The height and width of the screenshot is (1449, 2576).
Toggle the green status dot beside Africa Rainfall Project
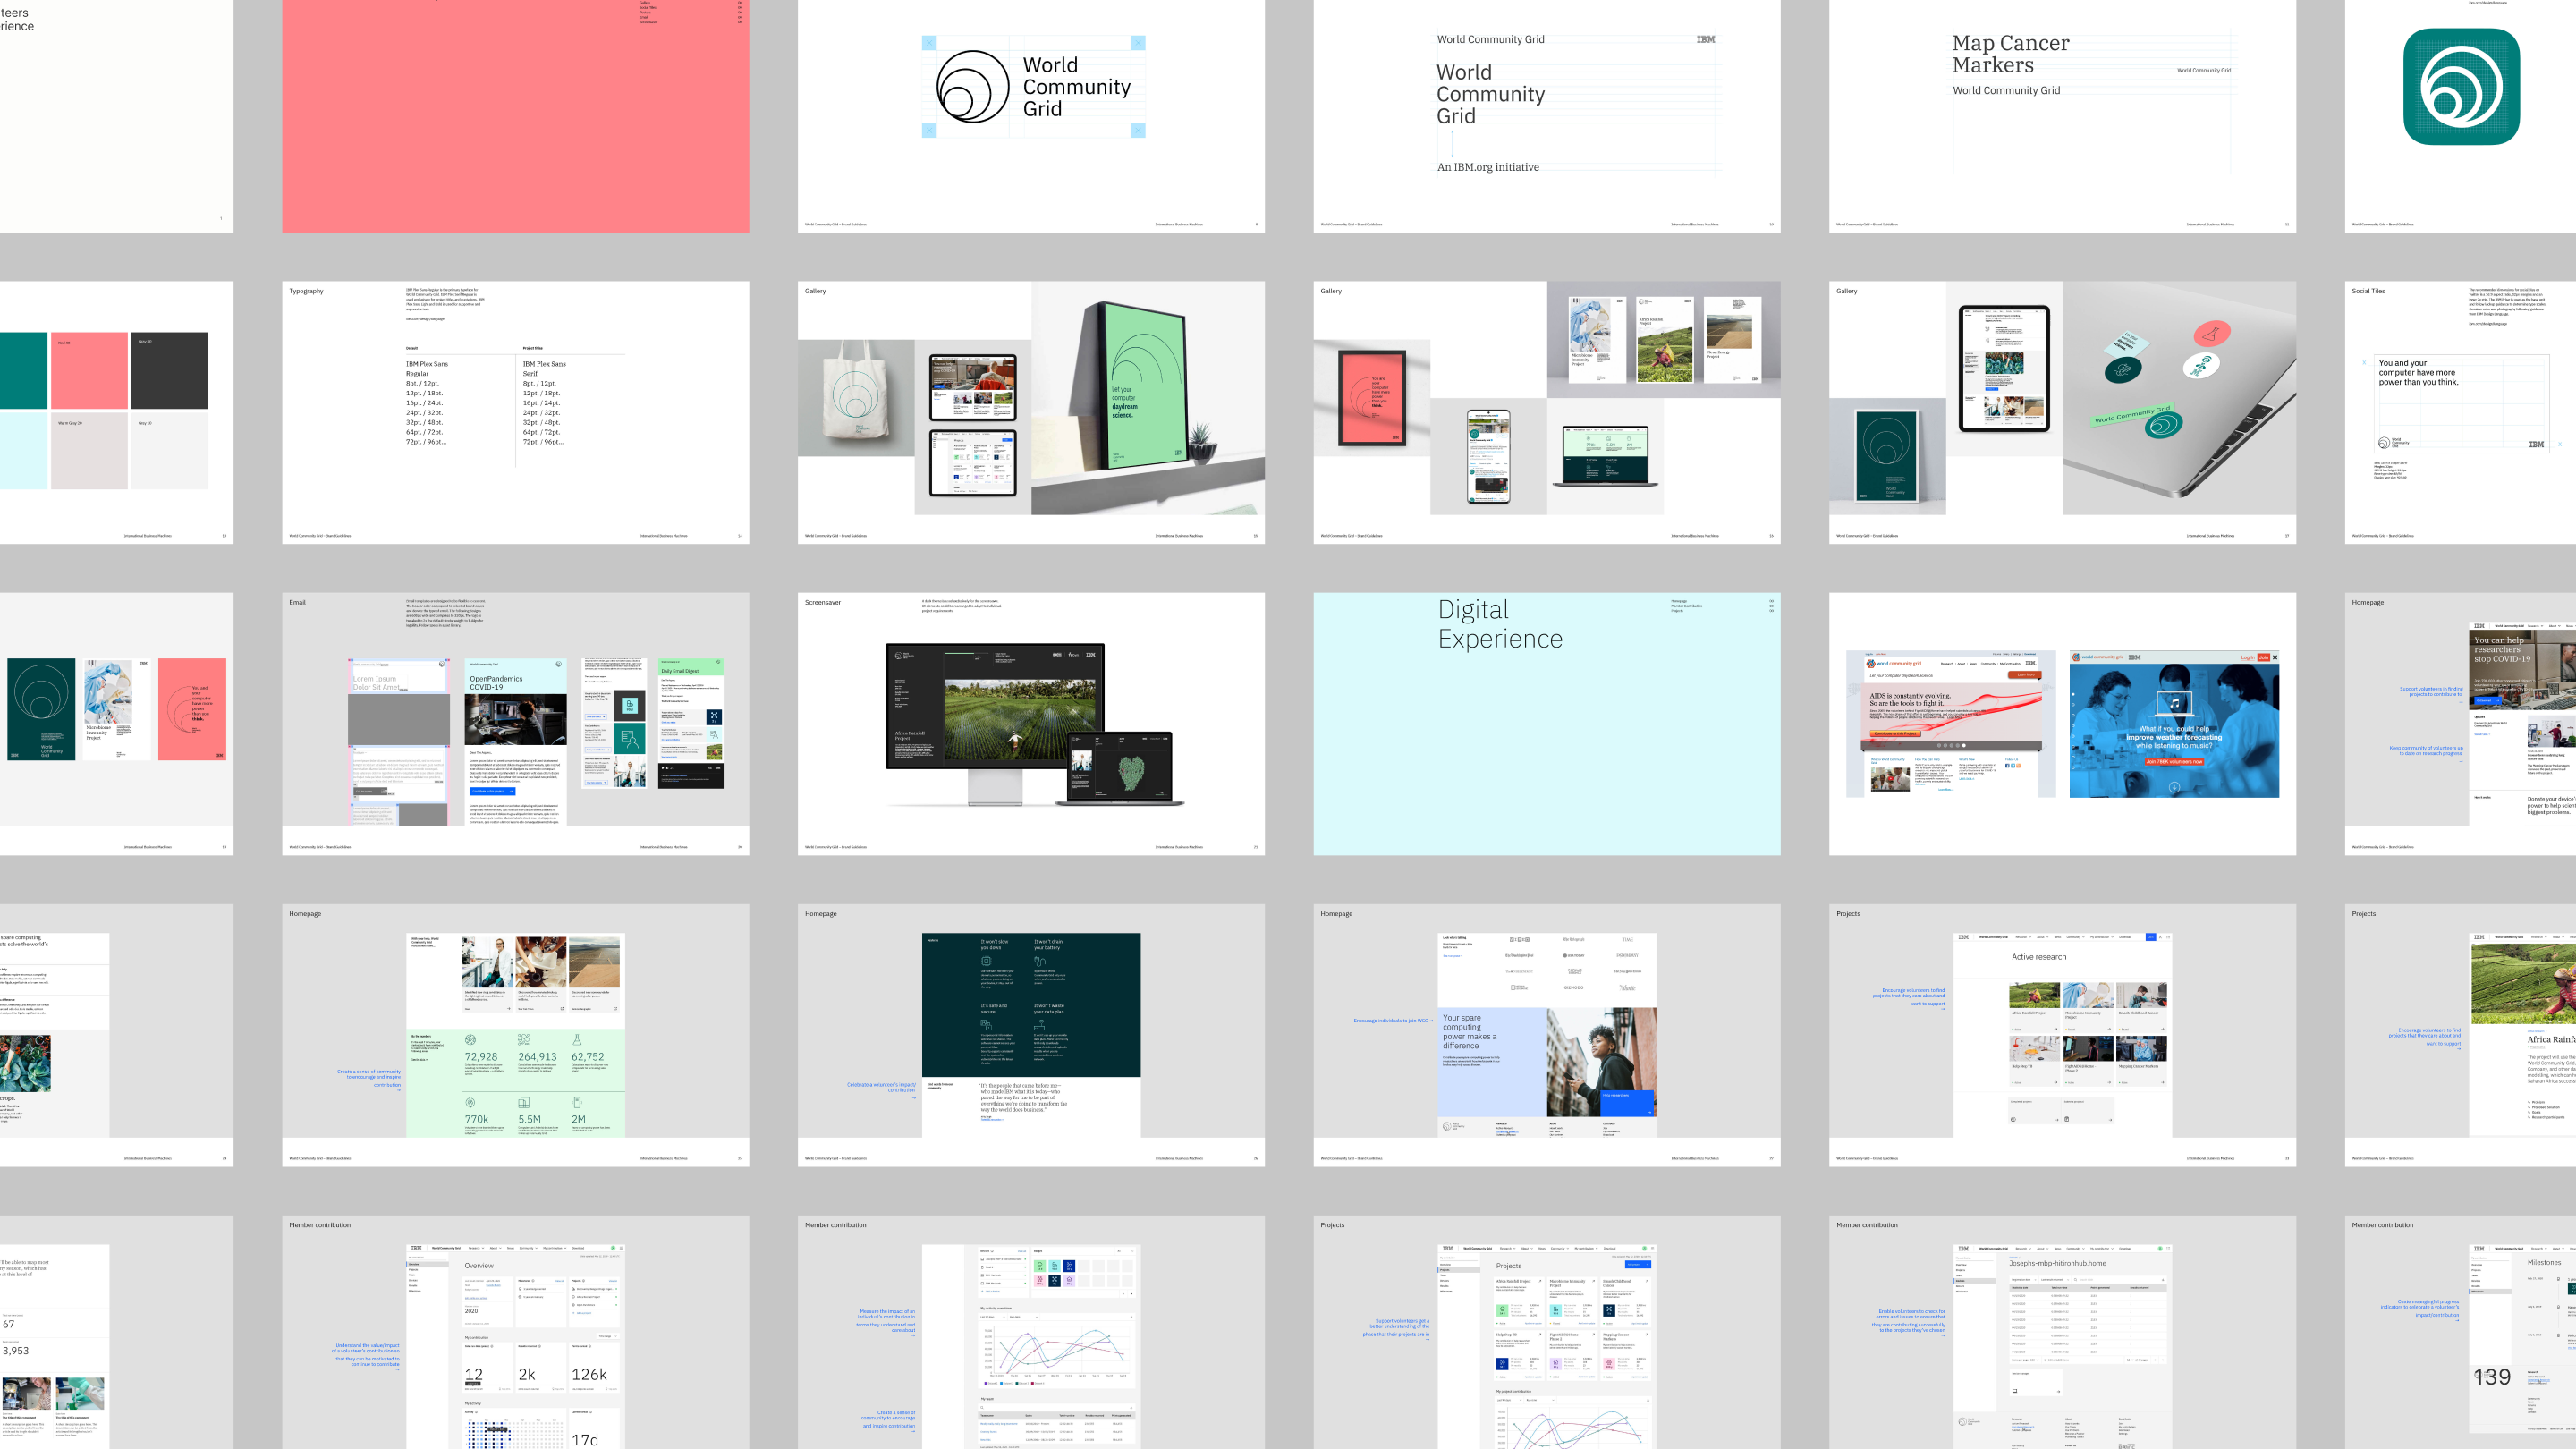[x=616, y=1297]
